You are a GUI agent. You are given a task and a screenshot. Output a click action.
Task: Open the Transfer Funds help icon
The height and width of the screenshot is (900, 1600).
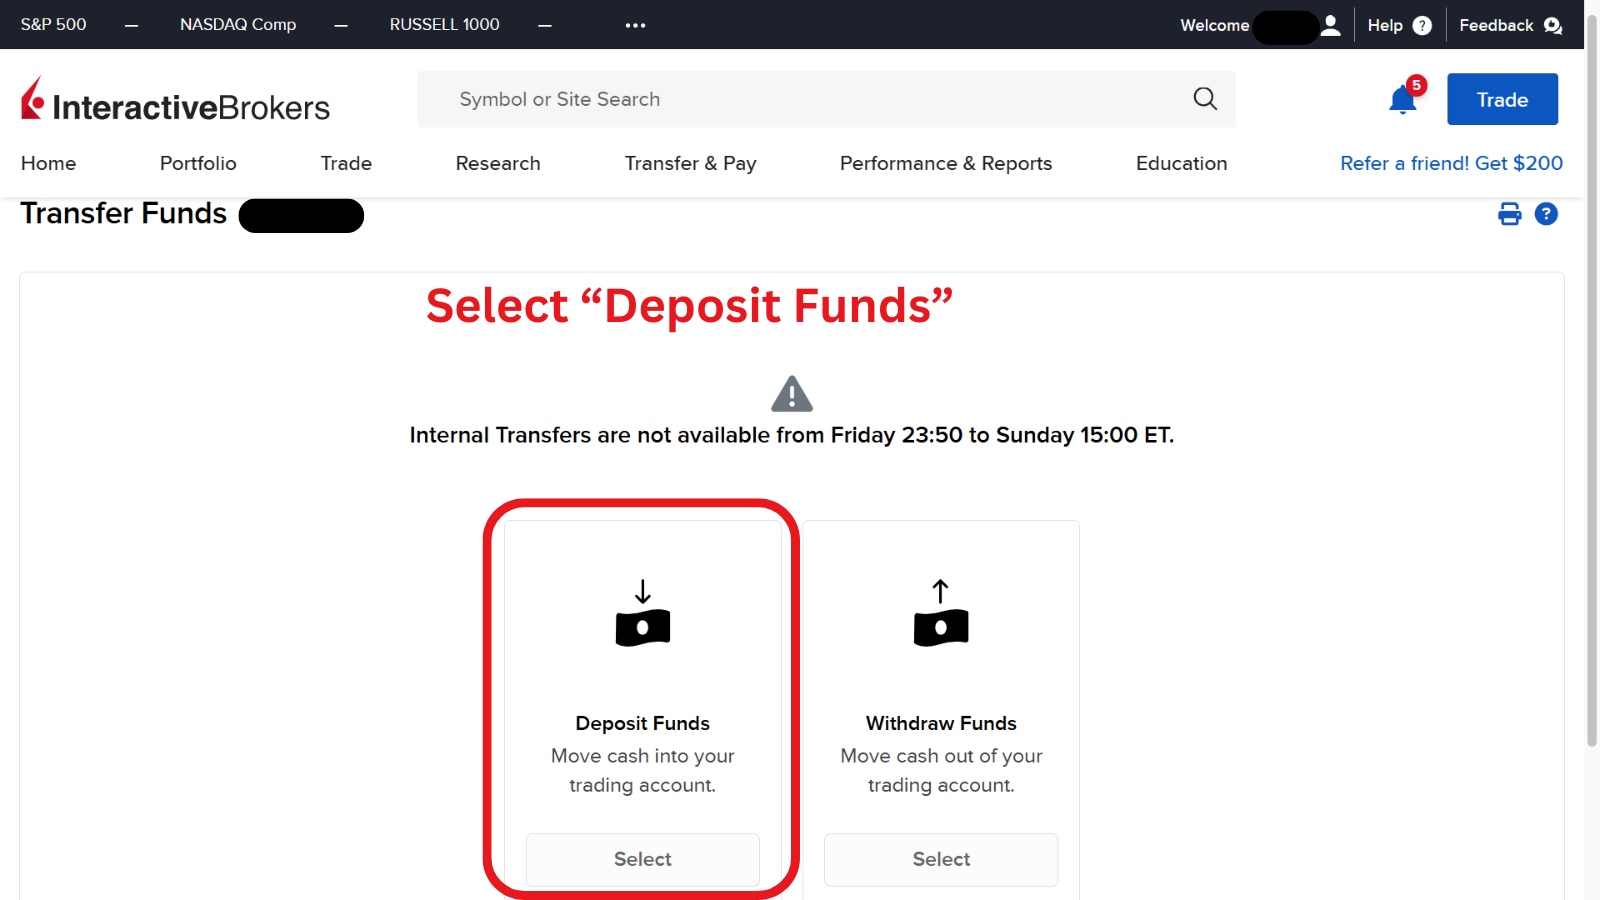(x=1546, y=214)
